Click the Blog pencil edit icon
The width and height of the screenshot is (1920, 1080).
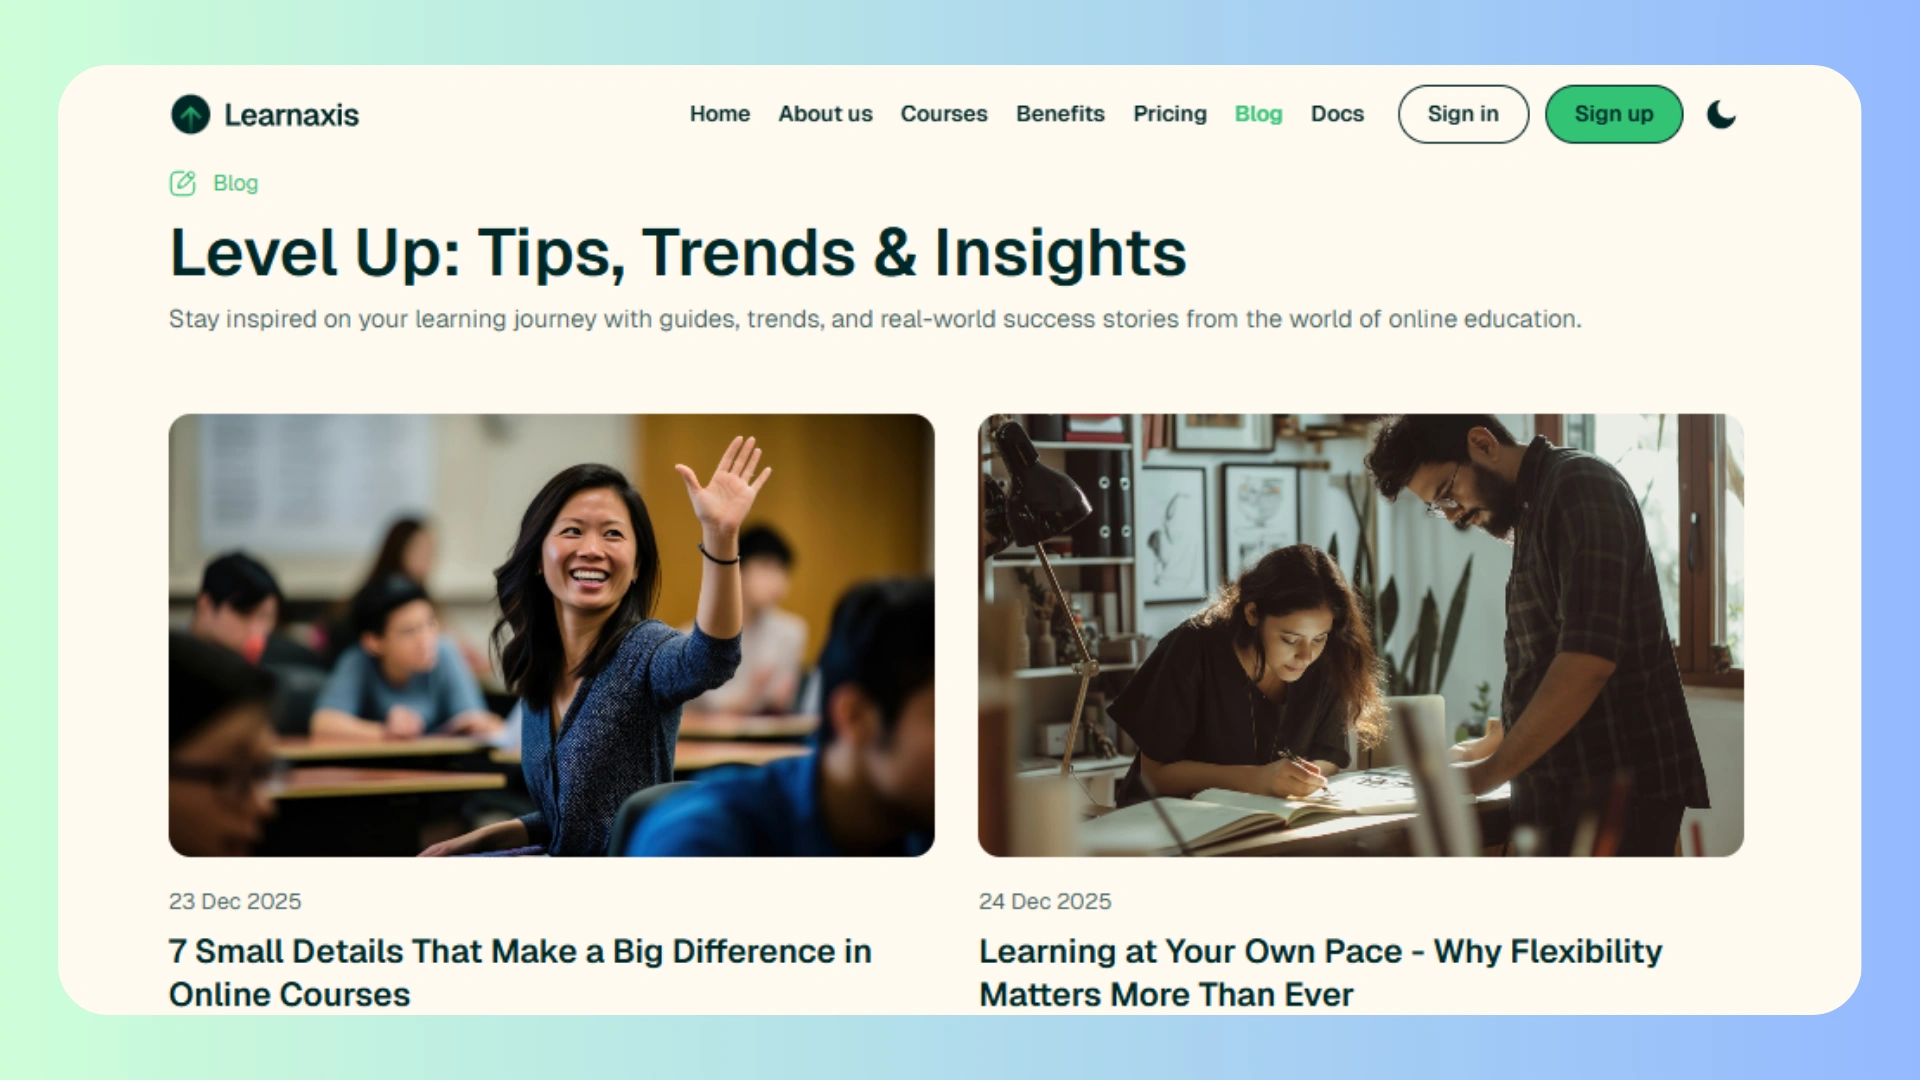click(x=183, y=183)
